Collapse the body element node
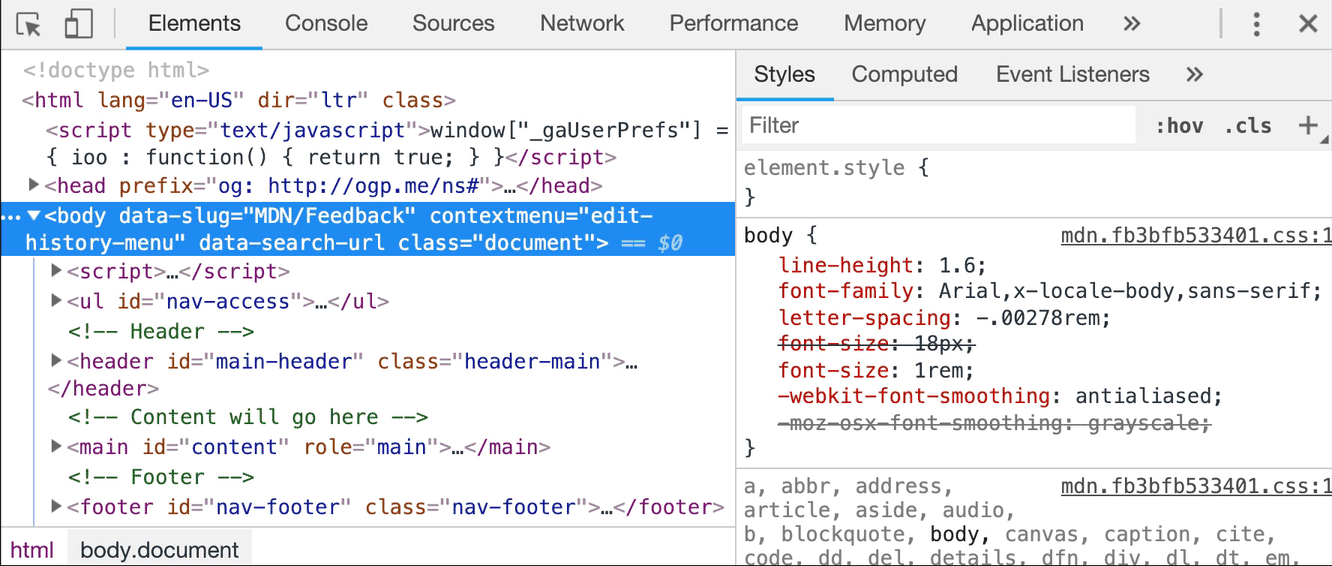 [x=34, y=215]
